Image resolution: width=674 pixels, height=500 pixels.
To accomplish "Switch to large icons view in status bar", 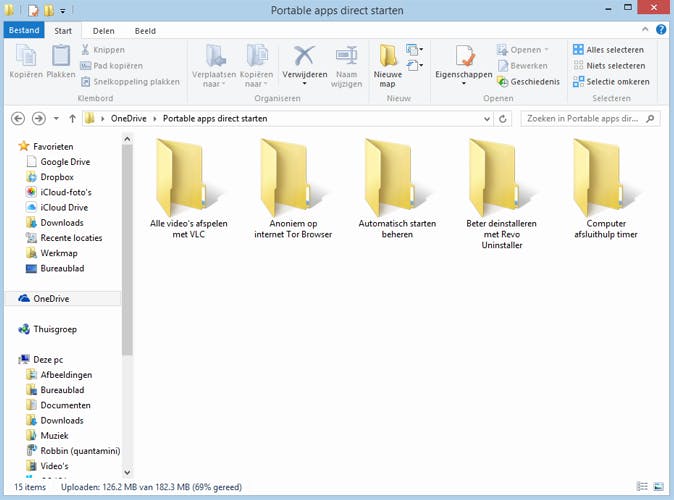I will coord(659,487).
